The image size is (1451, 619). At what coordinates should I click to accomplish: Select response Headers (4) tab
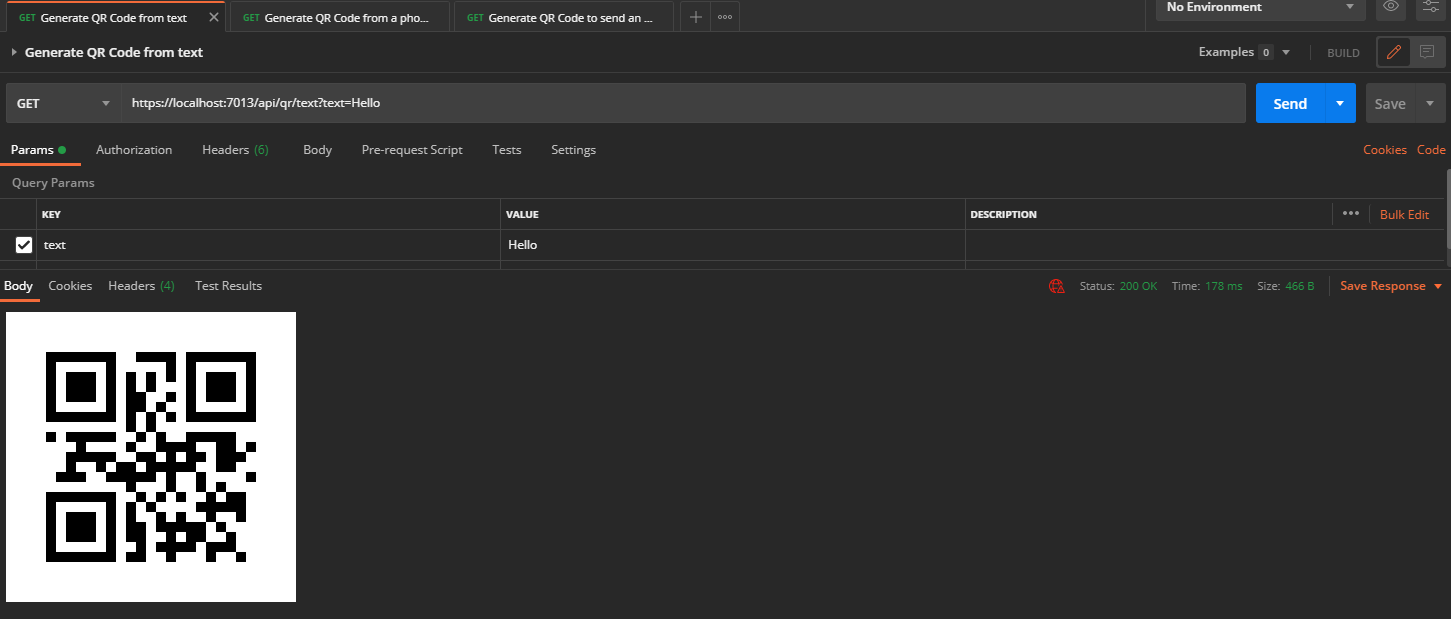click(141, 286)
